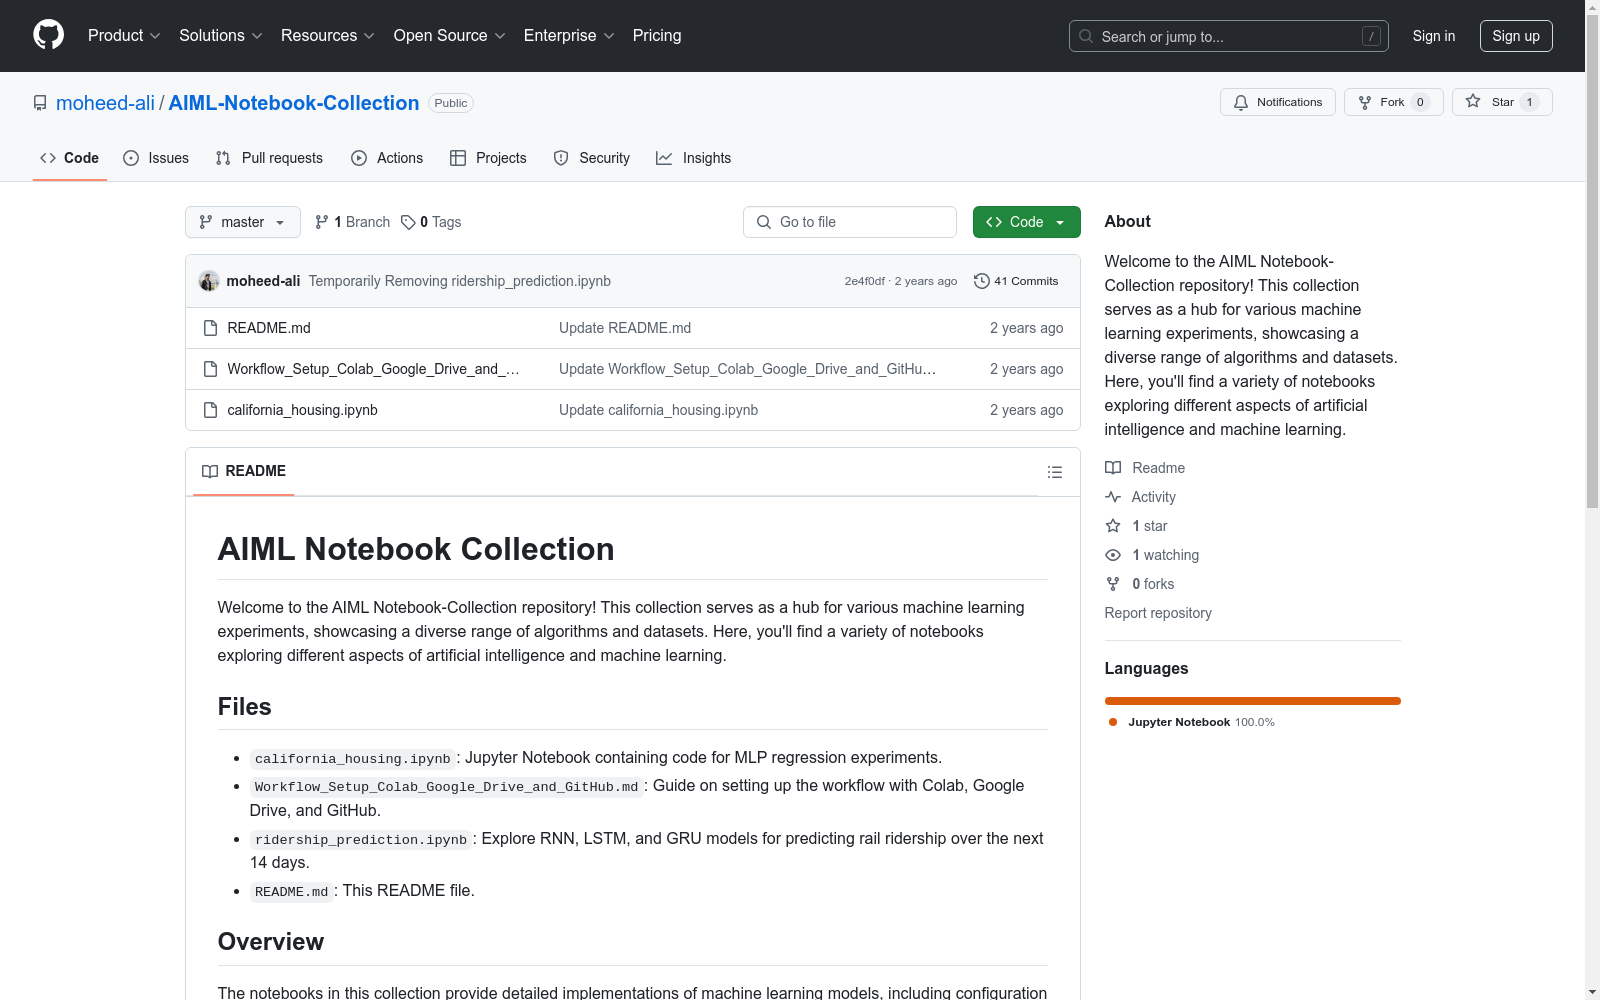The height and width of the screenshot is (1000, 1600).
Task: Open the 'Update california_housing.ipynb' commit message
Action: (x=658, y=410)
